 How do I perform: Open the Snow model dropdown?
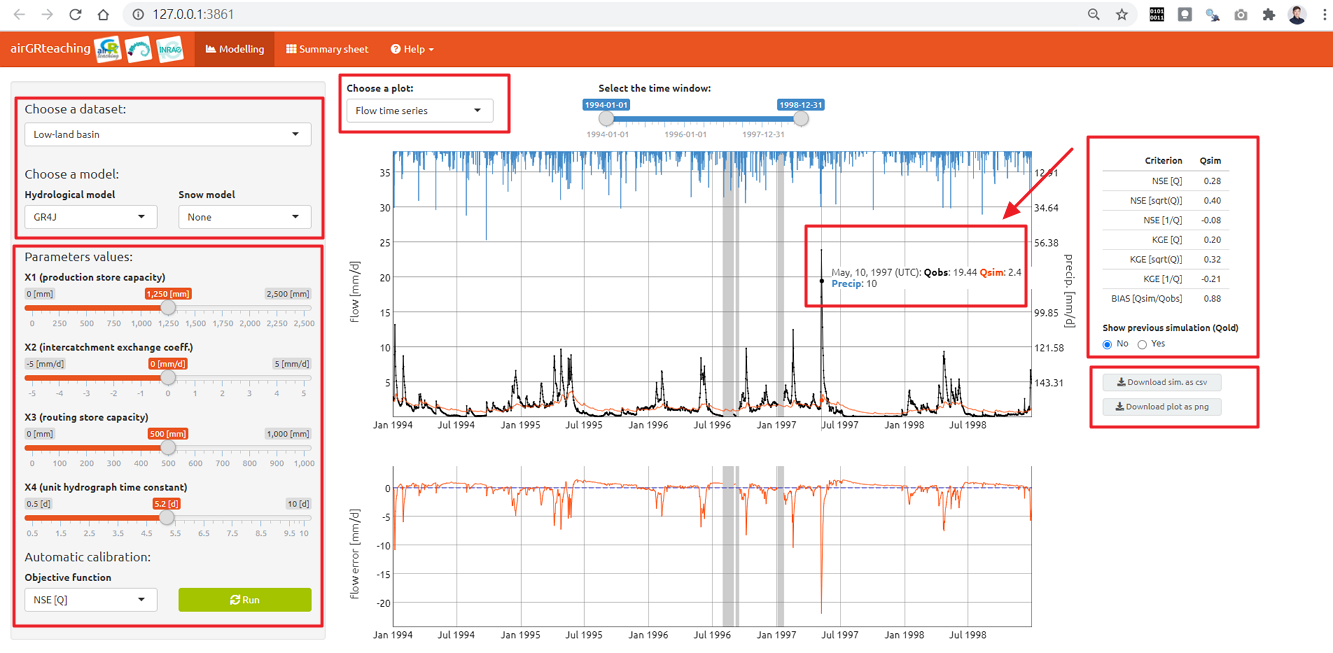[245, 217]
